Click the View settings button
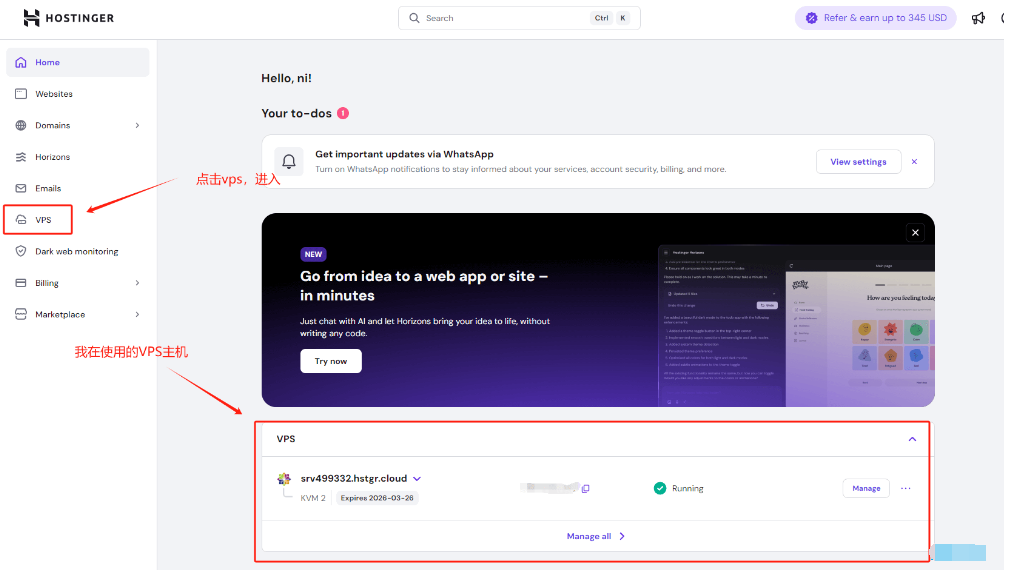The width and height of the screenshot is (1009, 570). (x=858, y=162)
